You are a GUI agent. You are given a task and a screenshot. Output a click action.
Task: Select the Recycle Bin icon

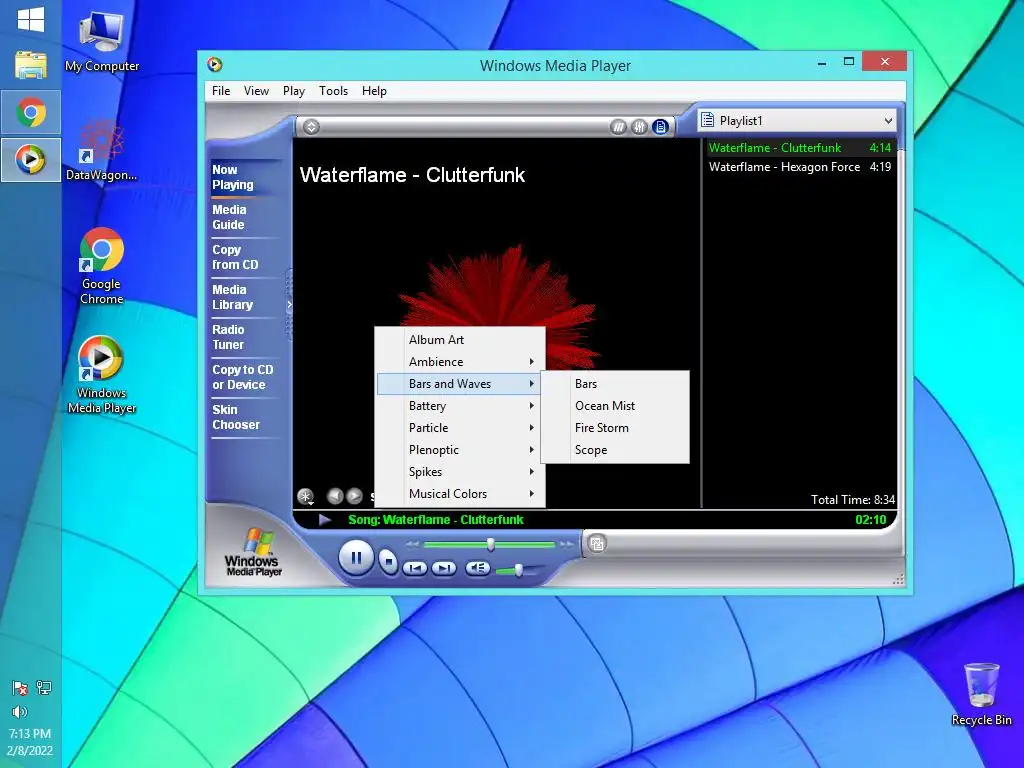[x=982, y=695]
